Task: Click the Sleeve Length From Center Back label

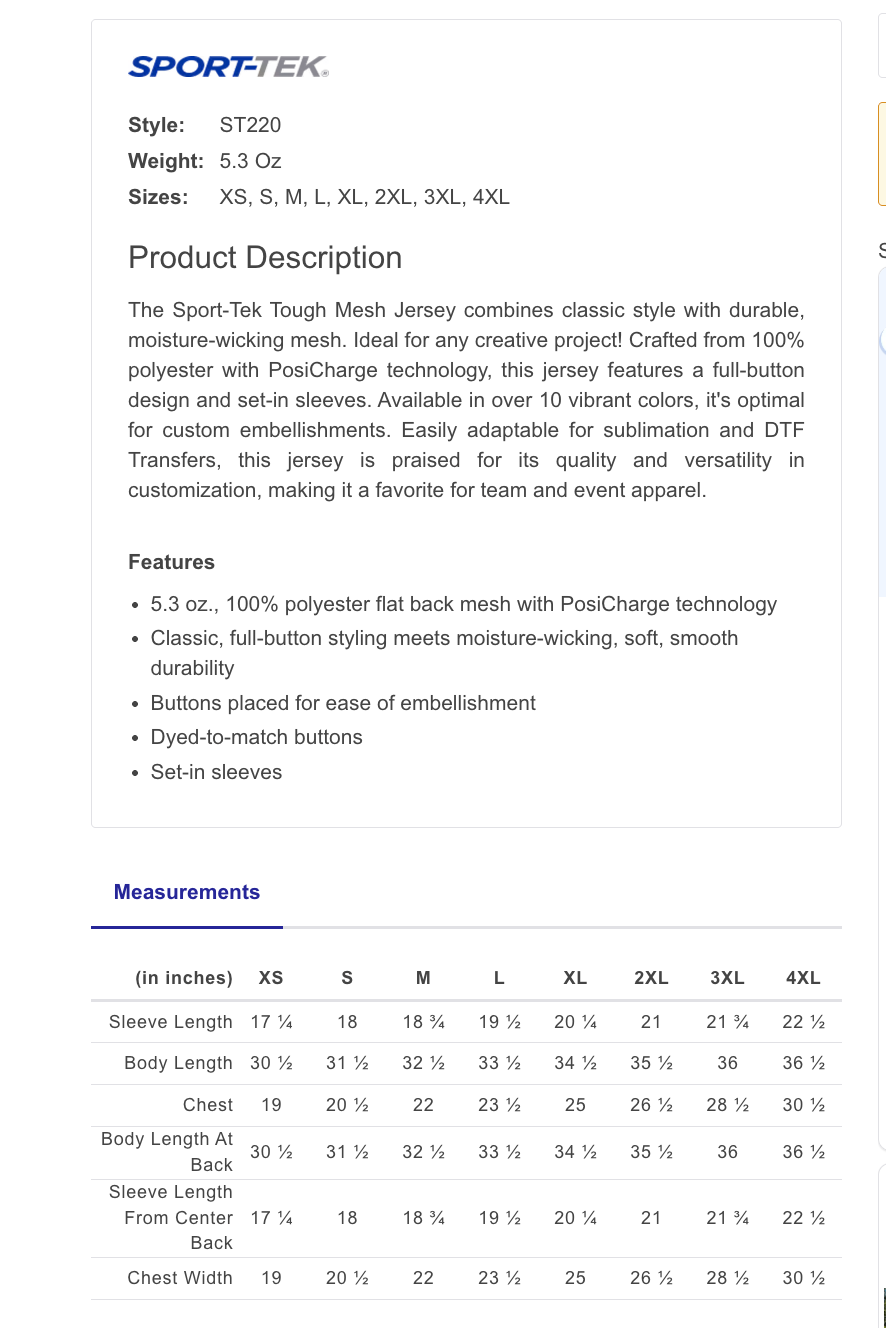Action: [171, 1218]
